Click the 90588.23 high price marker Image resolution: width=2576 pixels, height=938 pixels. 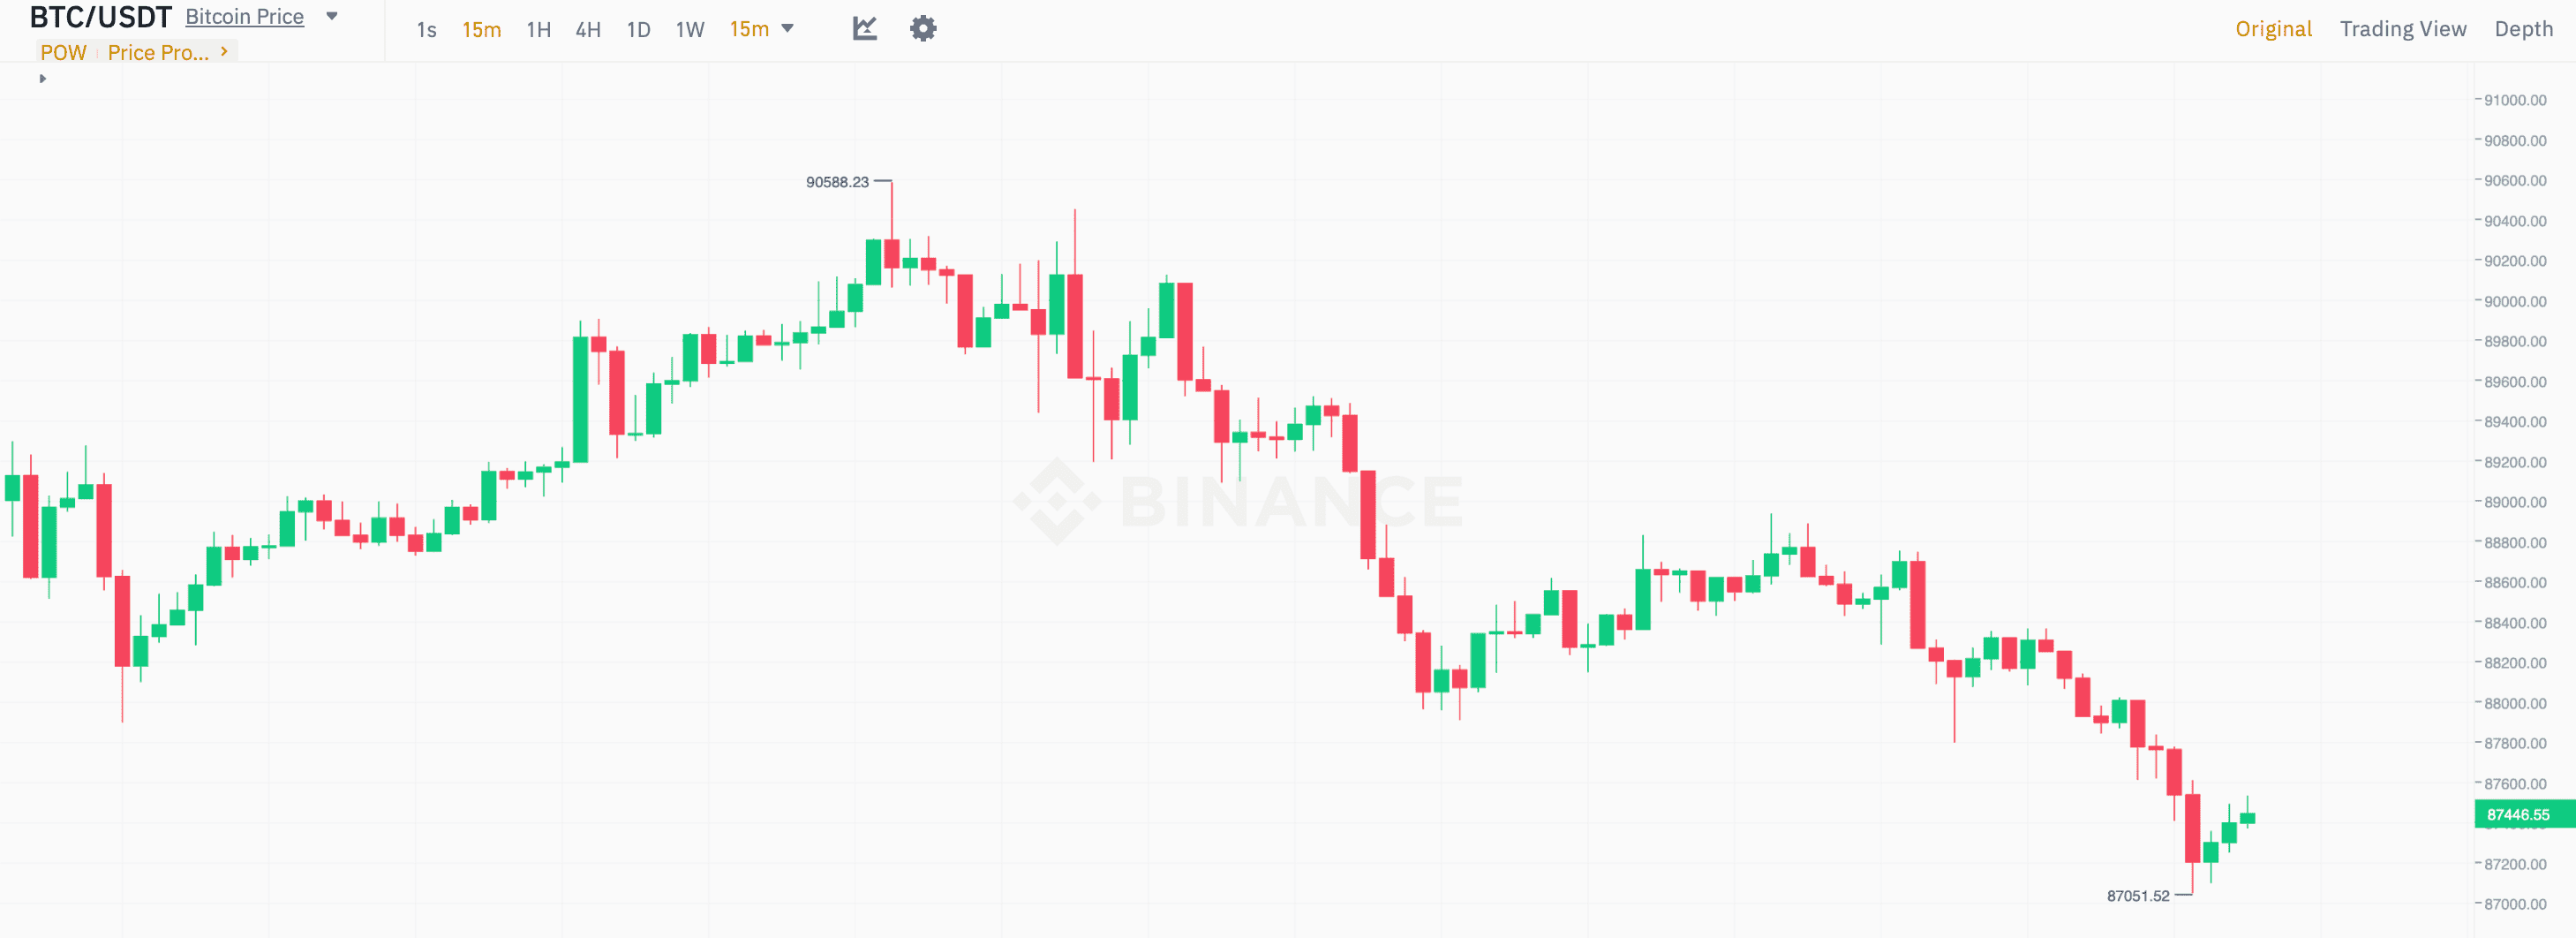[837, 182]
